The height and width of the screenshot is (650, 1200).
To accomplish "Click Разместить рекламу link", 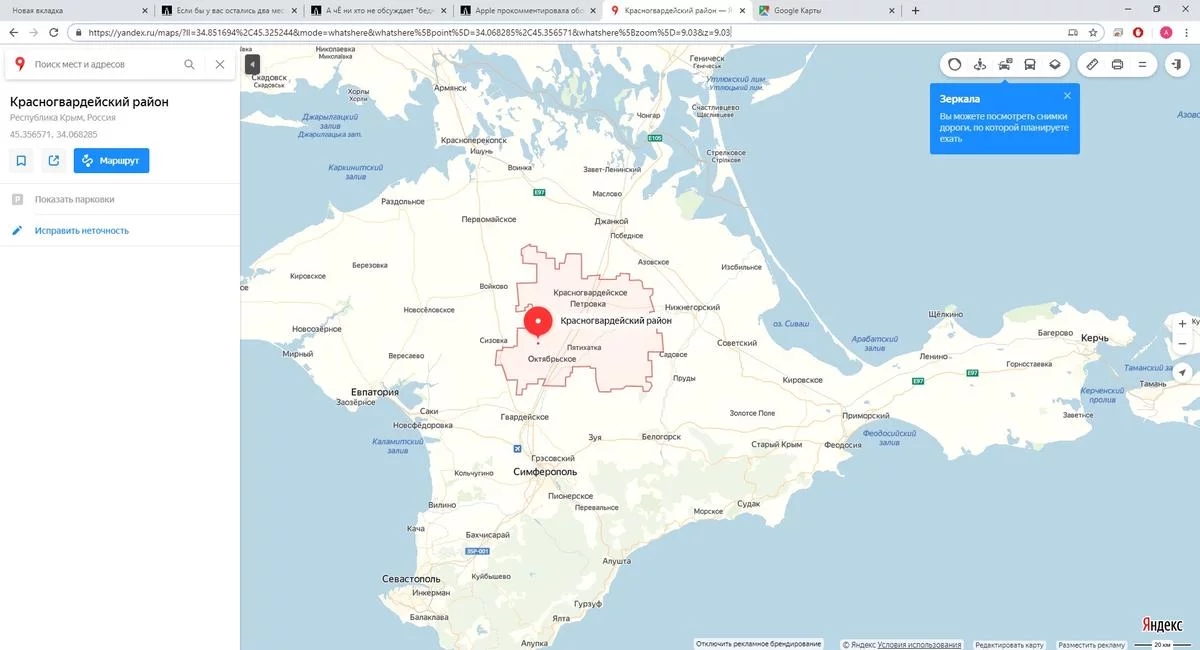I will click(1093, 645).
